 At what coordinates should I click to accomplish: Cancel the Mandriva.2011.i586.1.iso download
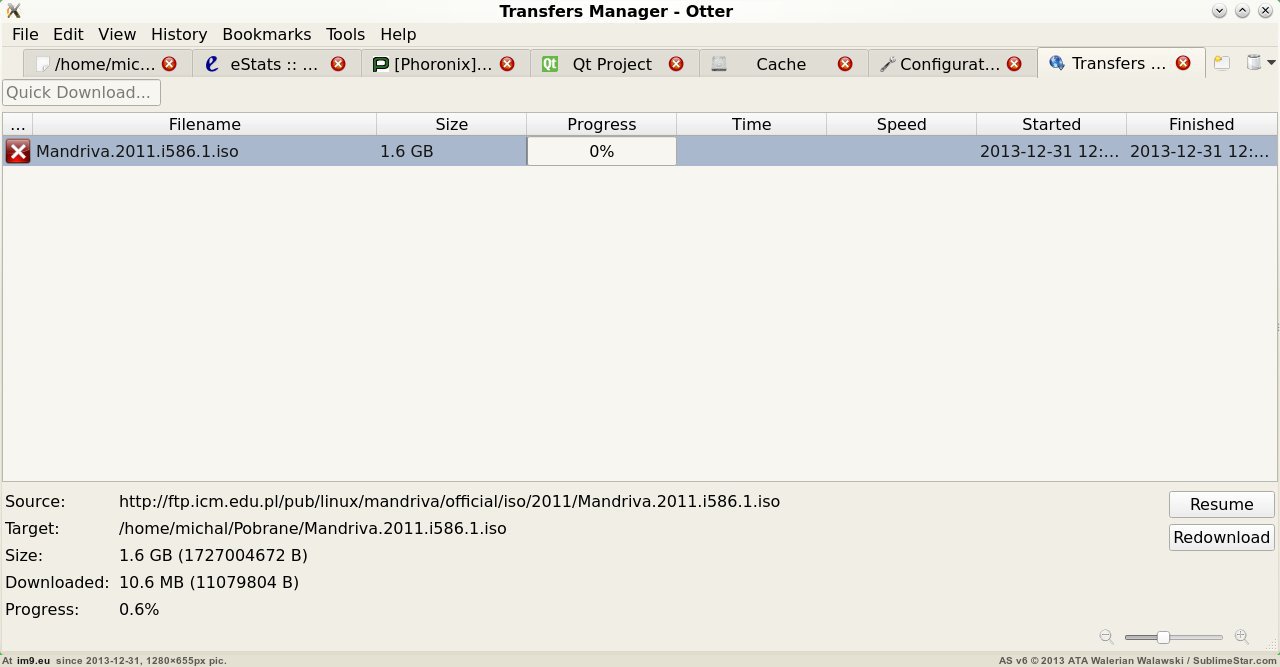[17, 151]
